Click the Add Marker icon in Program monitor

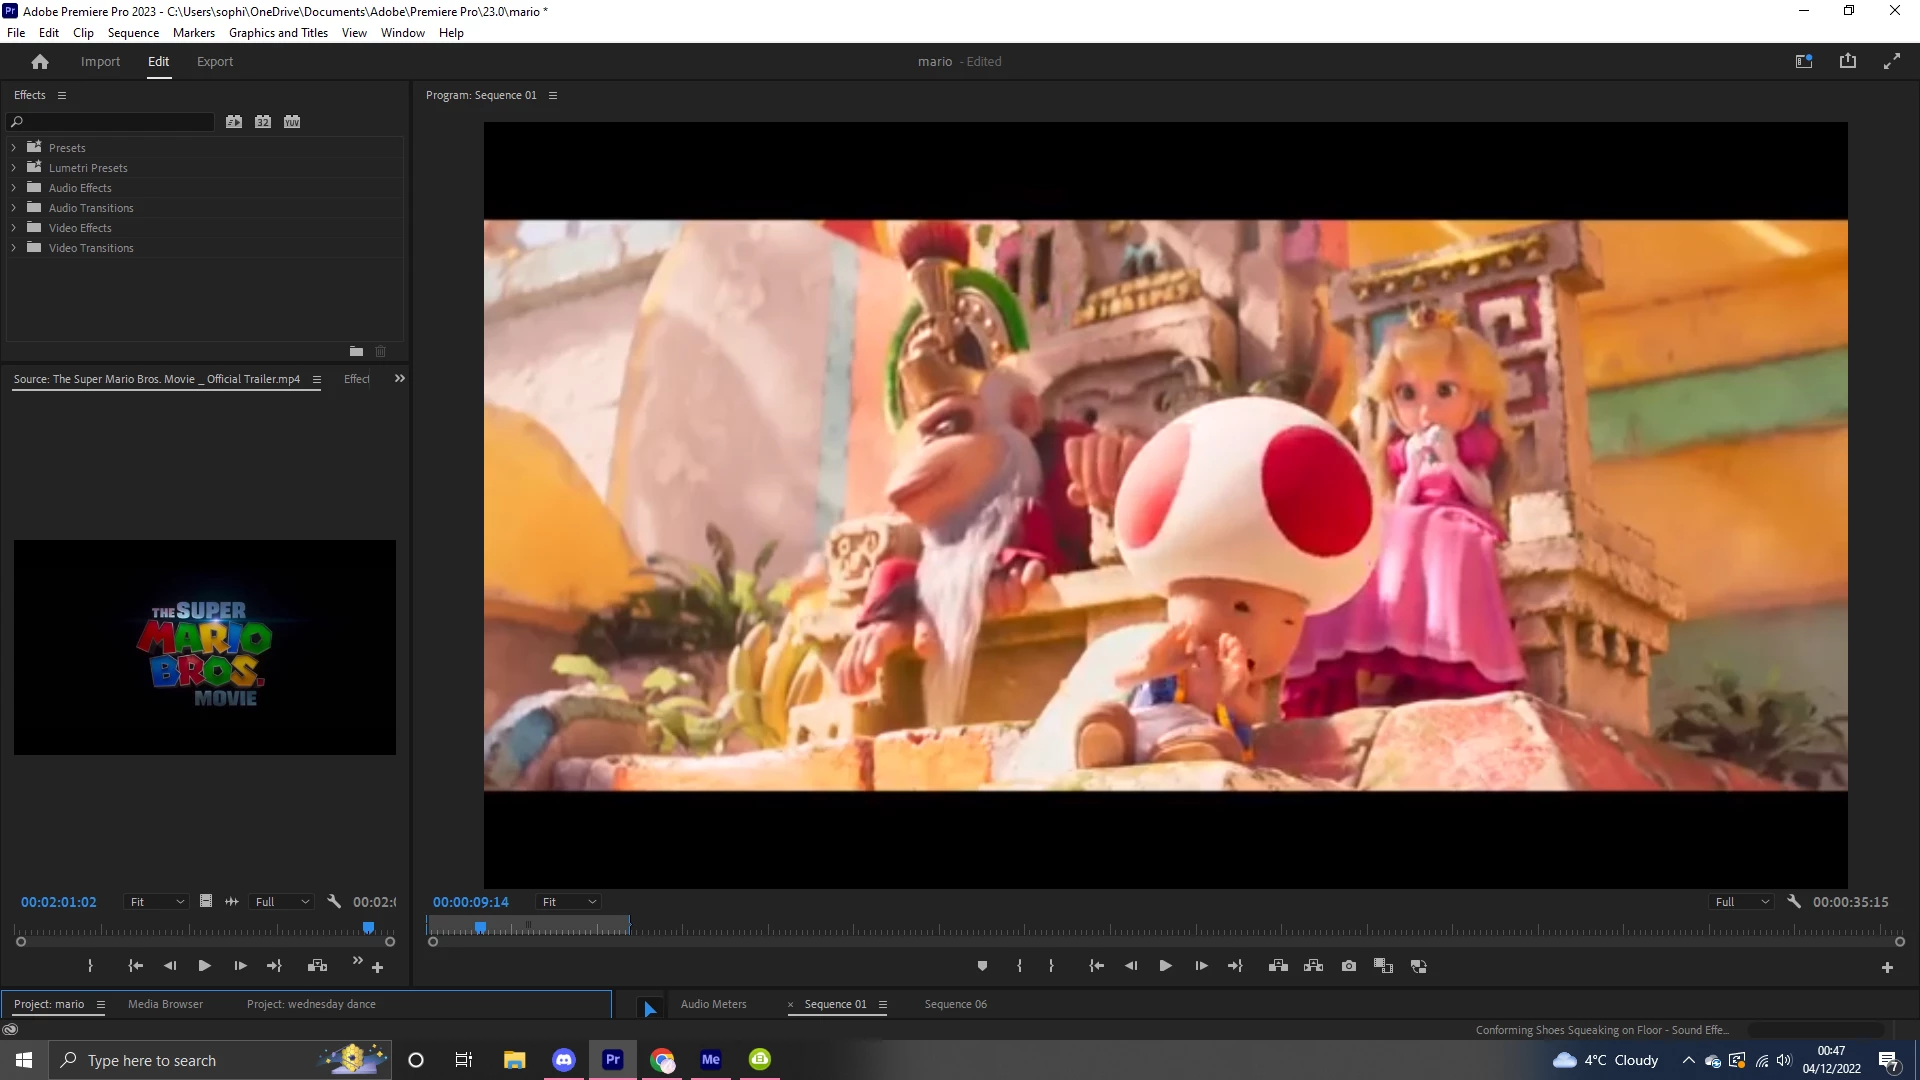pyautogui.click(x=982, y=966)
